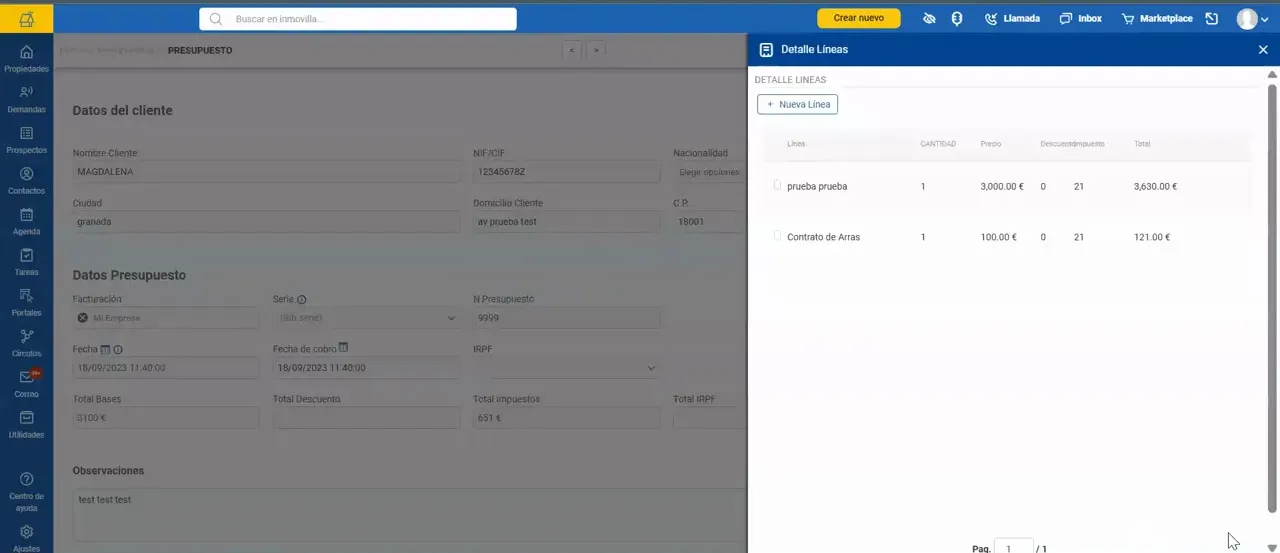Click the Serie info icon
Screen dimensions: 1280x553
tap(302, 299)
